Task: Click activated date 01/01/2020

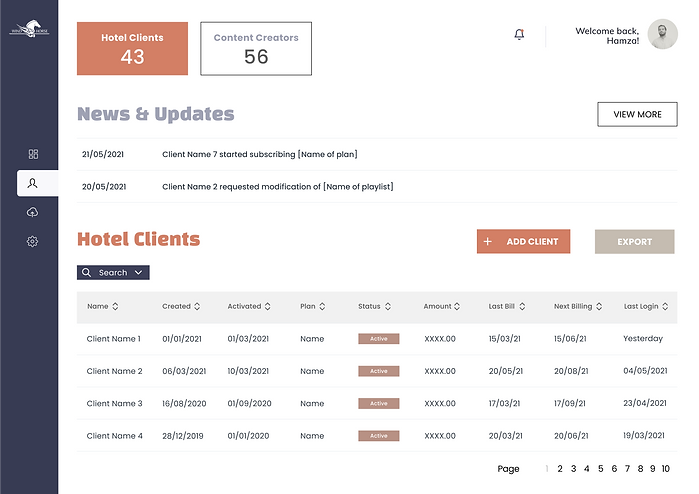Action: tap(248, 436)
